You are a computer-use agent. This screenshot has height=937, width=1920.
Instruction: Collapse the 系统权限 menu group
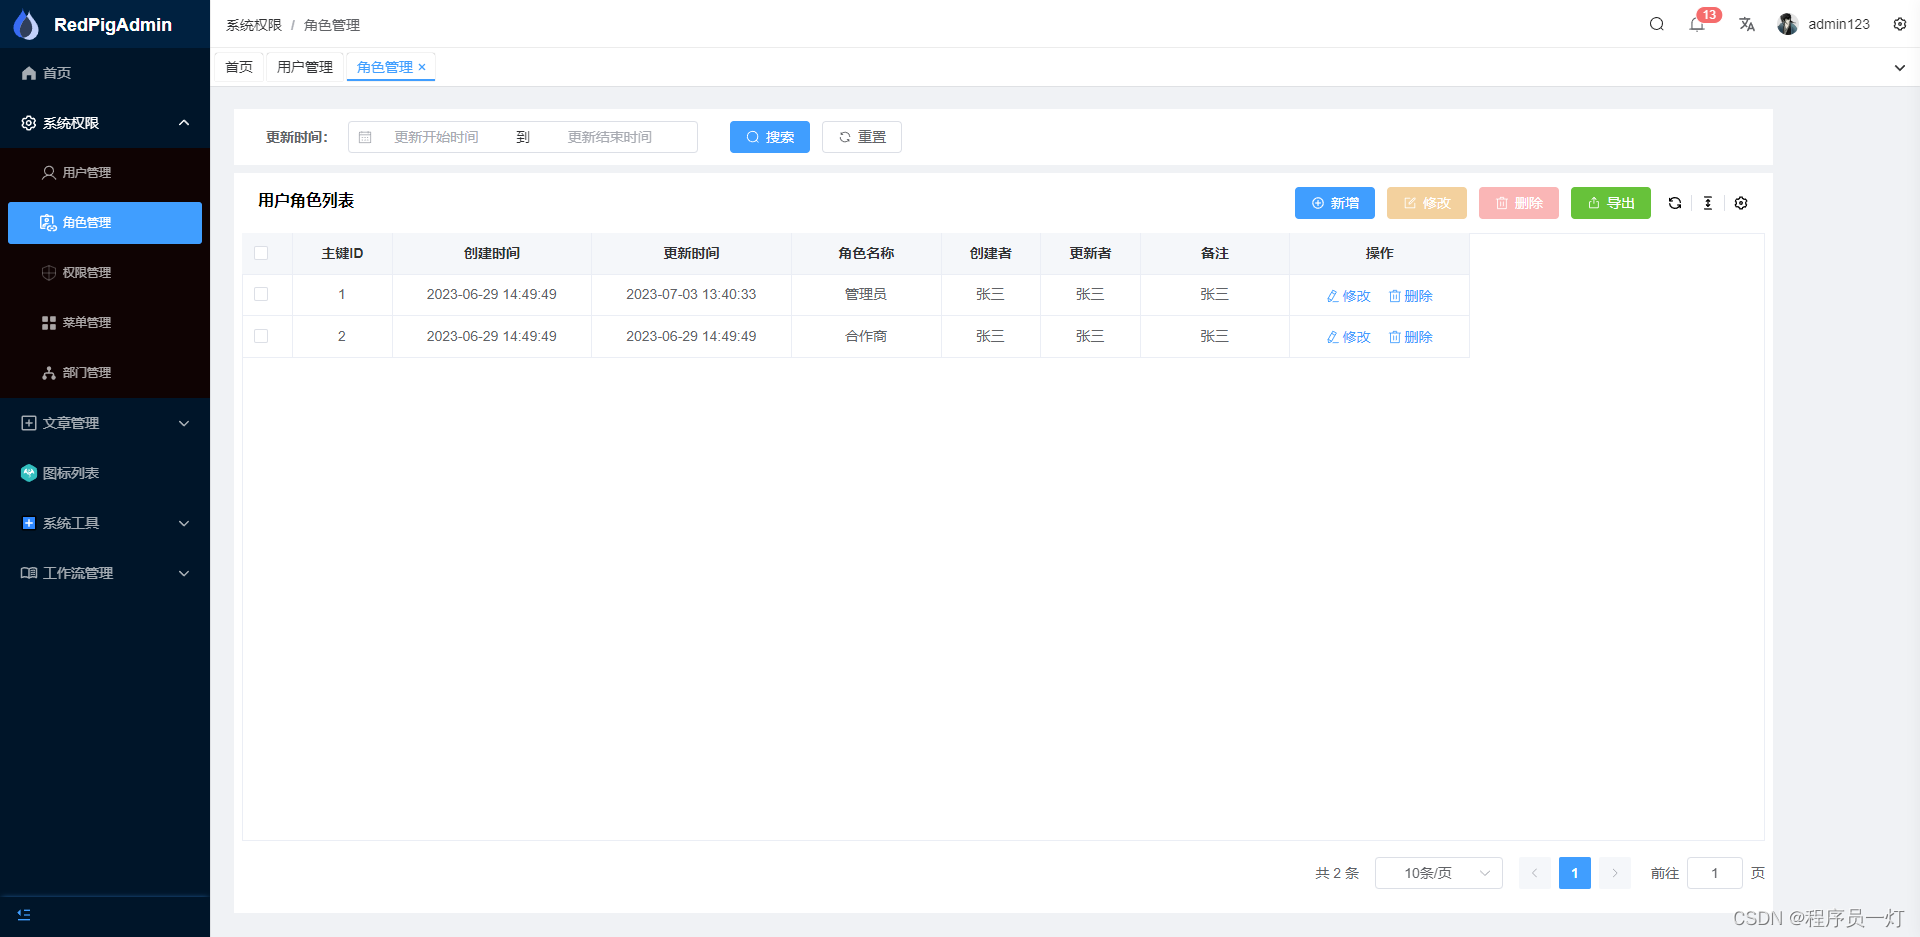(105, 123)
